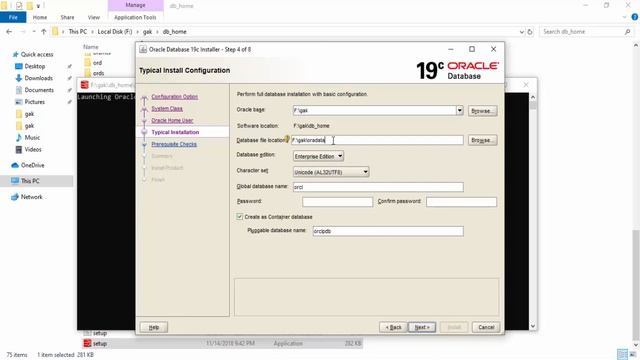
Task: Expand the address bar history dropdown
Action: (x=521, y=32)
